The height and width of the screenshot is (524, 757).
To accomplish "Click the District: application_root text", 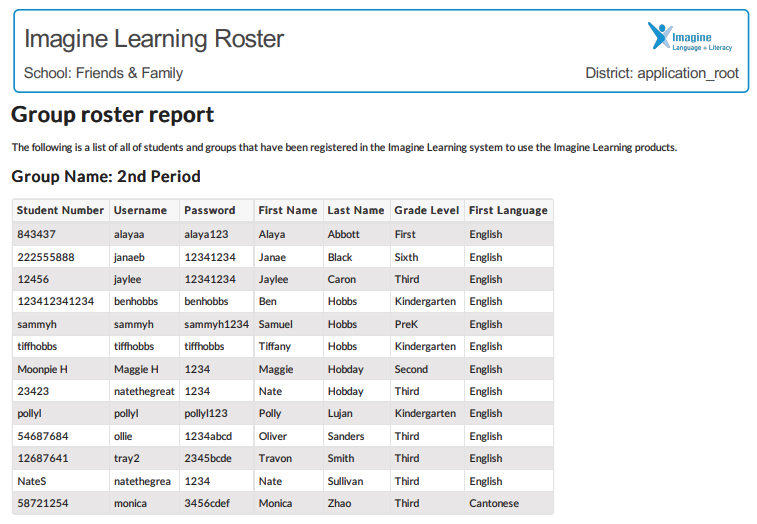I will click(x=661, y=73).
